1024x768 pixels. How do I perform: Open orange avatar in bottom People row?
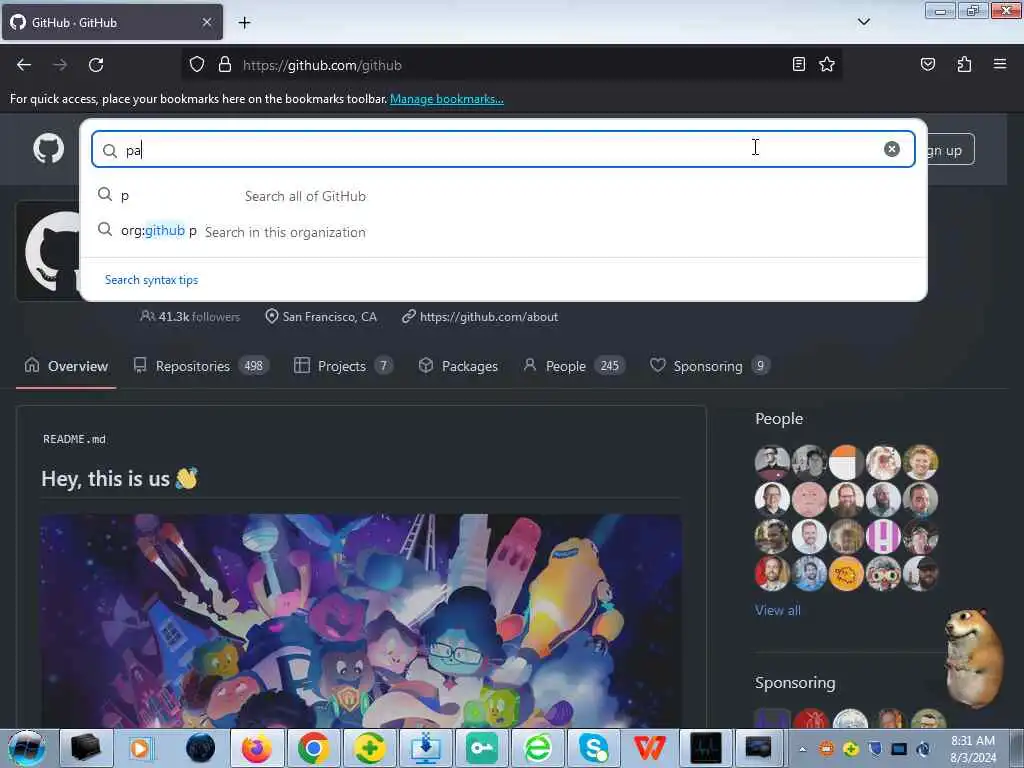[x=846, y=573]
